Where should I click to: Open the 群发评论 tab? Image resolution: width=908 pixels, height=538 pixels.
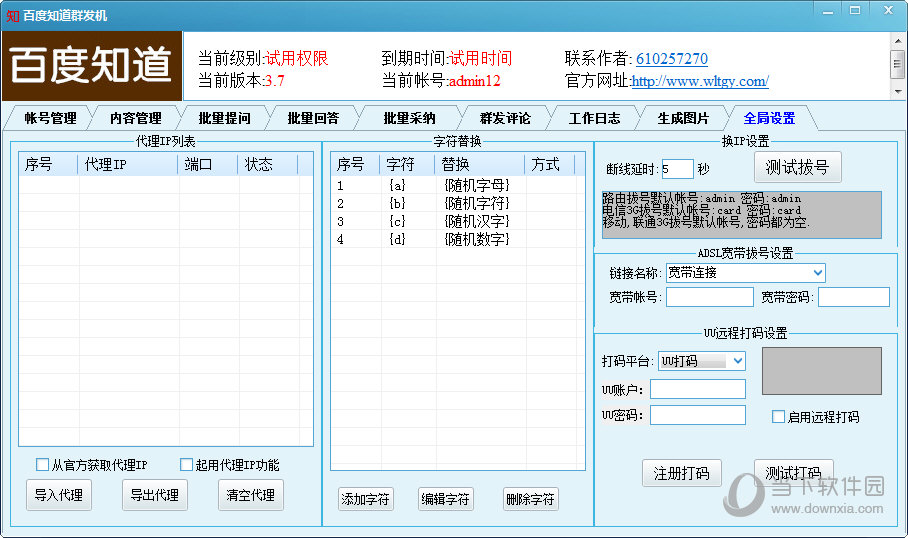coord(505,118)
